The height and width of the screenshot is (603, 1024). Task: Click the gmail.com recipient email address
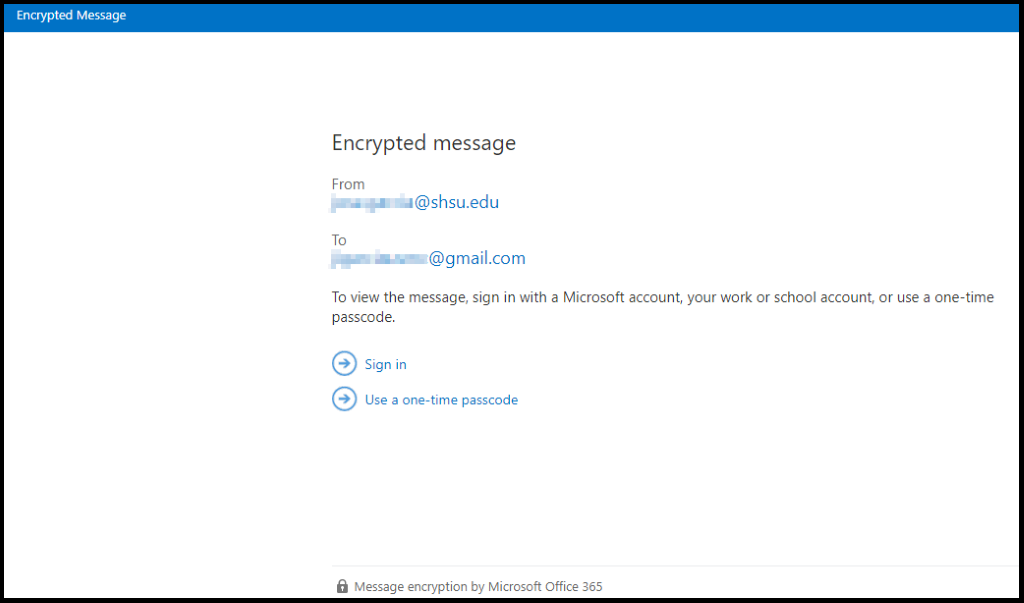point(428,258)
